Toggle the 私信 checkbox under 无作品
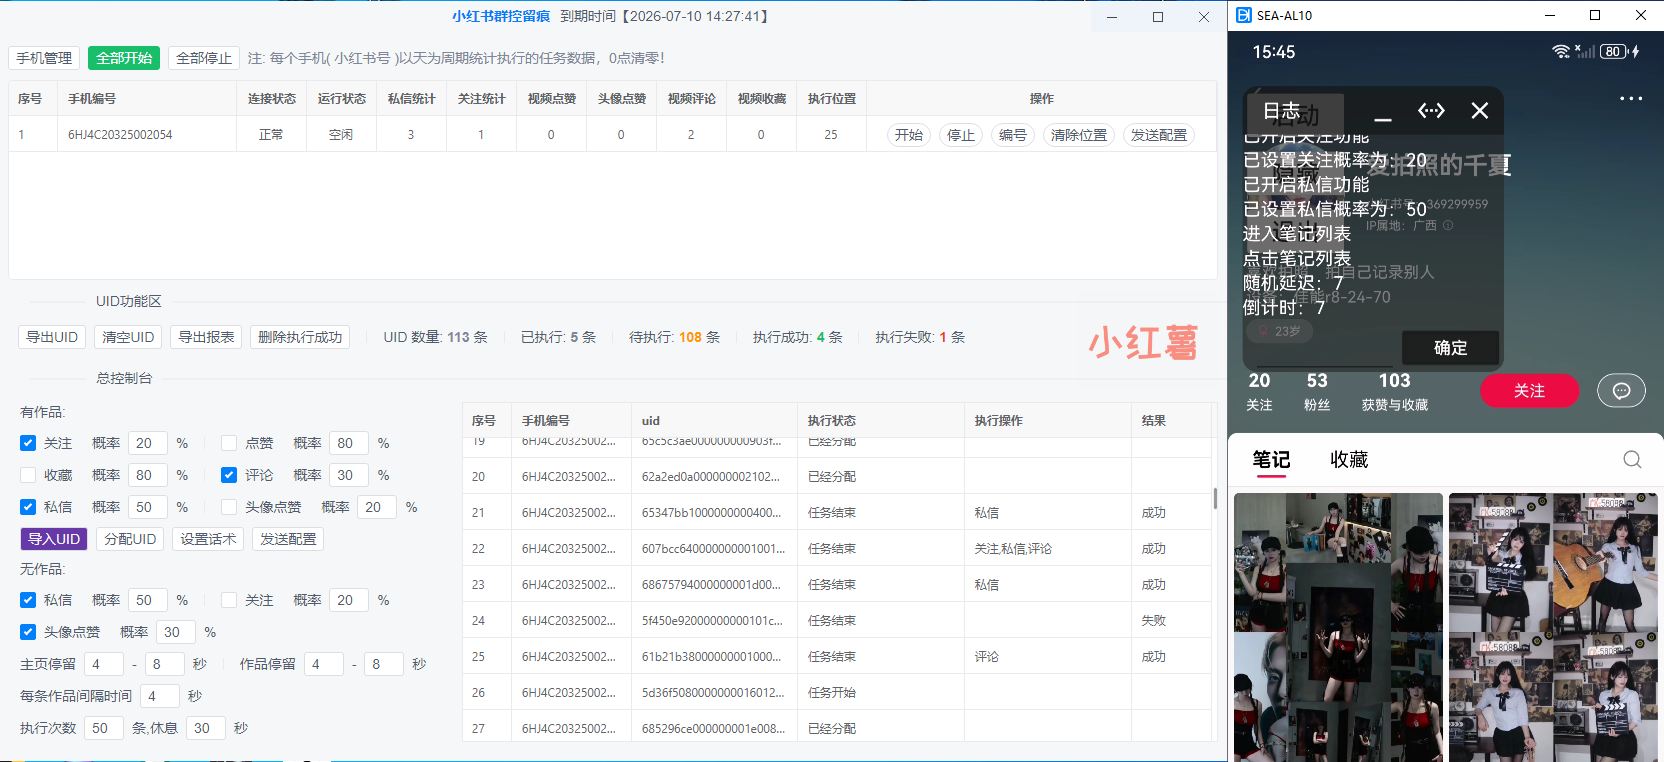The height and width of the screenshot is (762, 1664). pos(28,600)
